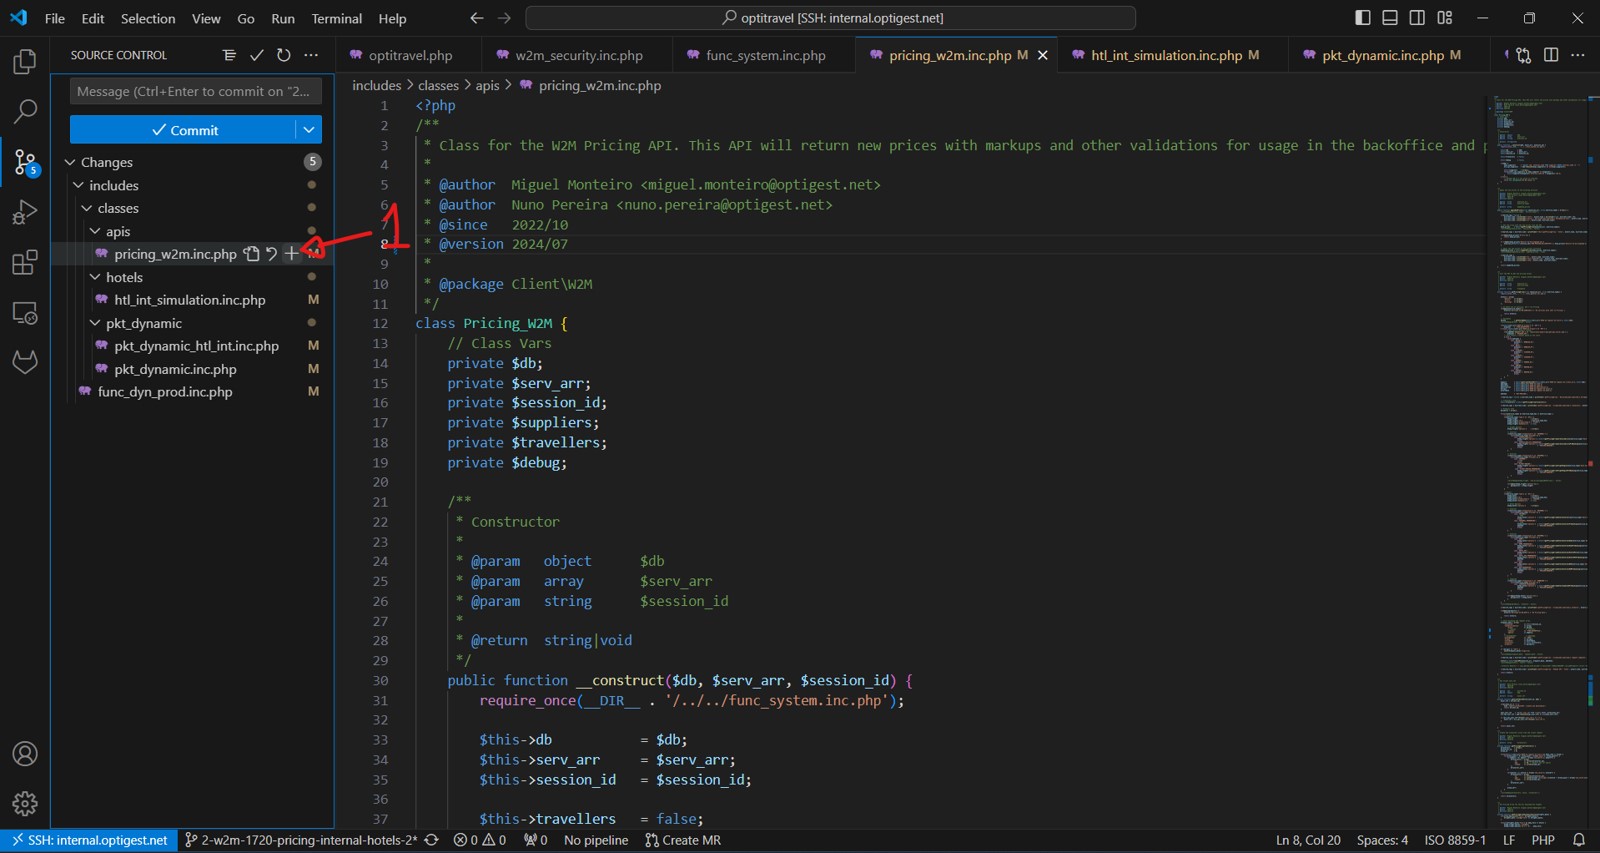Switch to the func_system.inc.php tab
Image resolution: width=1600 pixels, height=853 pixels.
click(x=765, y=55)
